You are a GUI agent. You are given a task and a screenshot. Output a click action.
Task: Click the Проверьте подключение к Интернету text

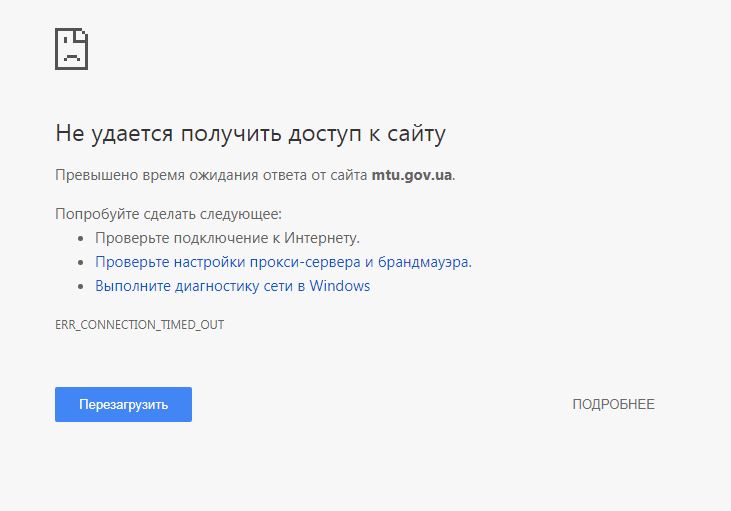click(227, 238)
